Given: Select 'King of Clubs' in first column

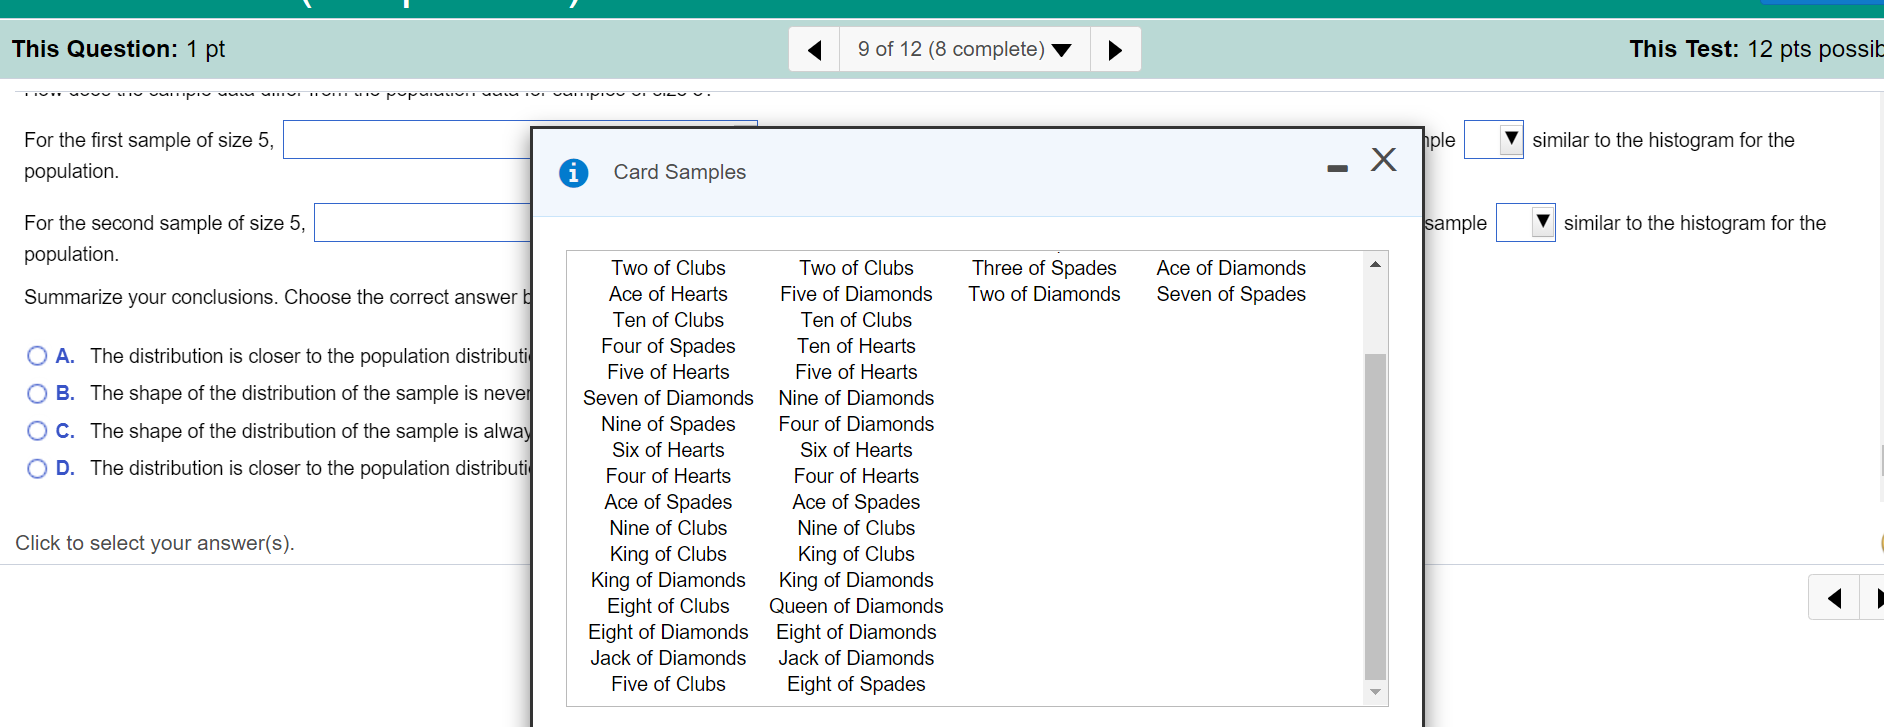Looking at the screenshot, I should (668, 554).
